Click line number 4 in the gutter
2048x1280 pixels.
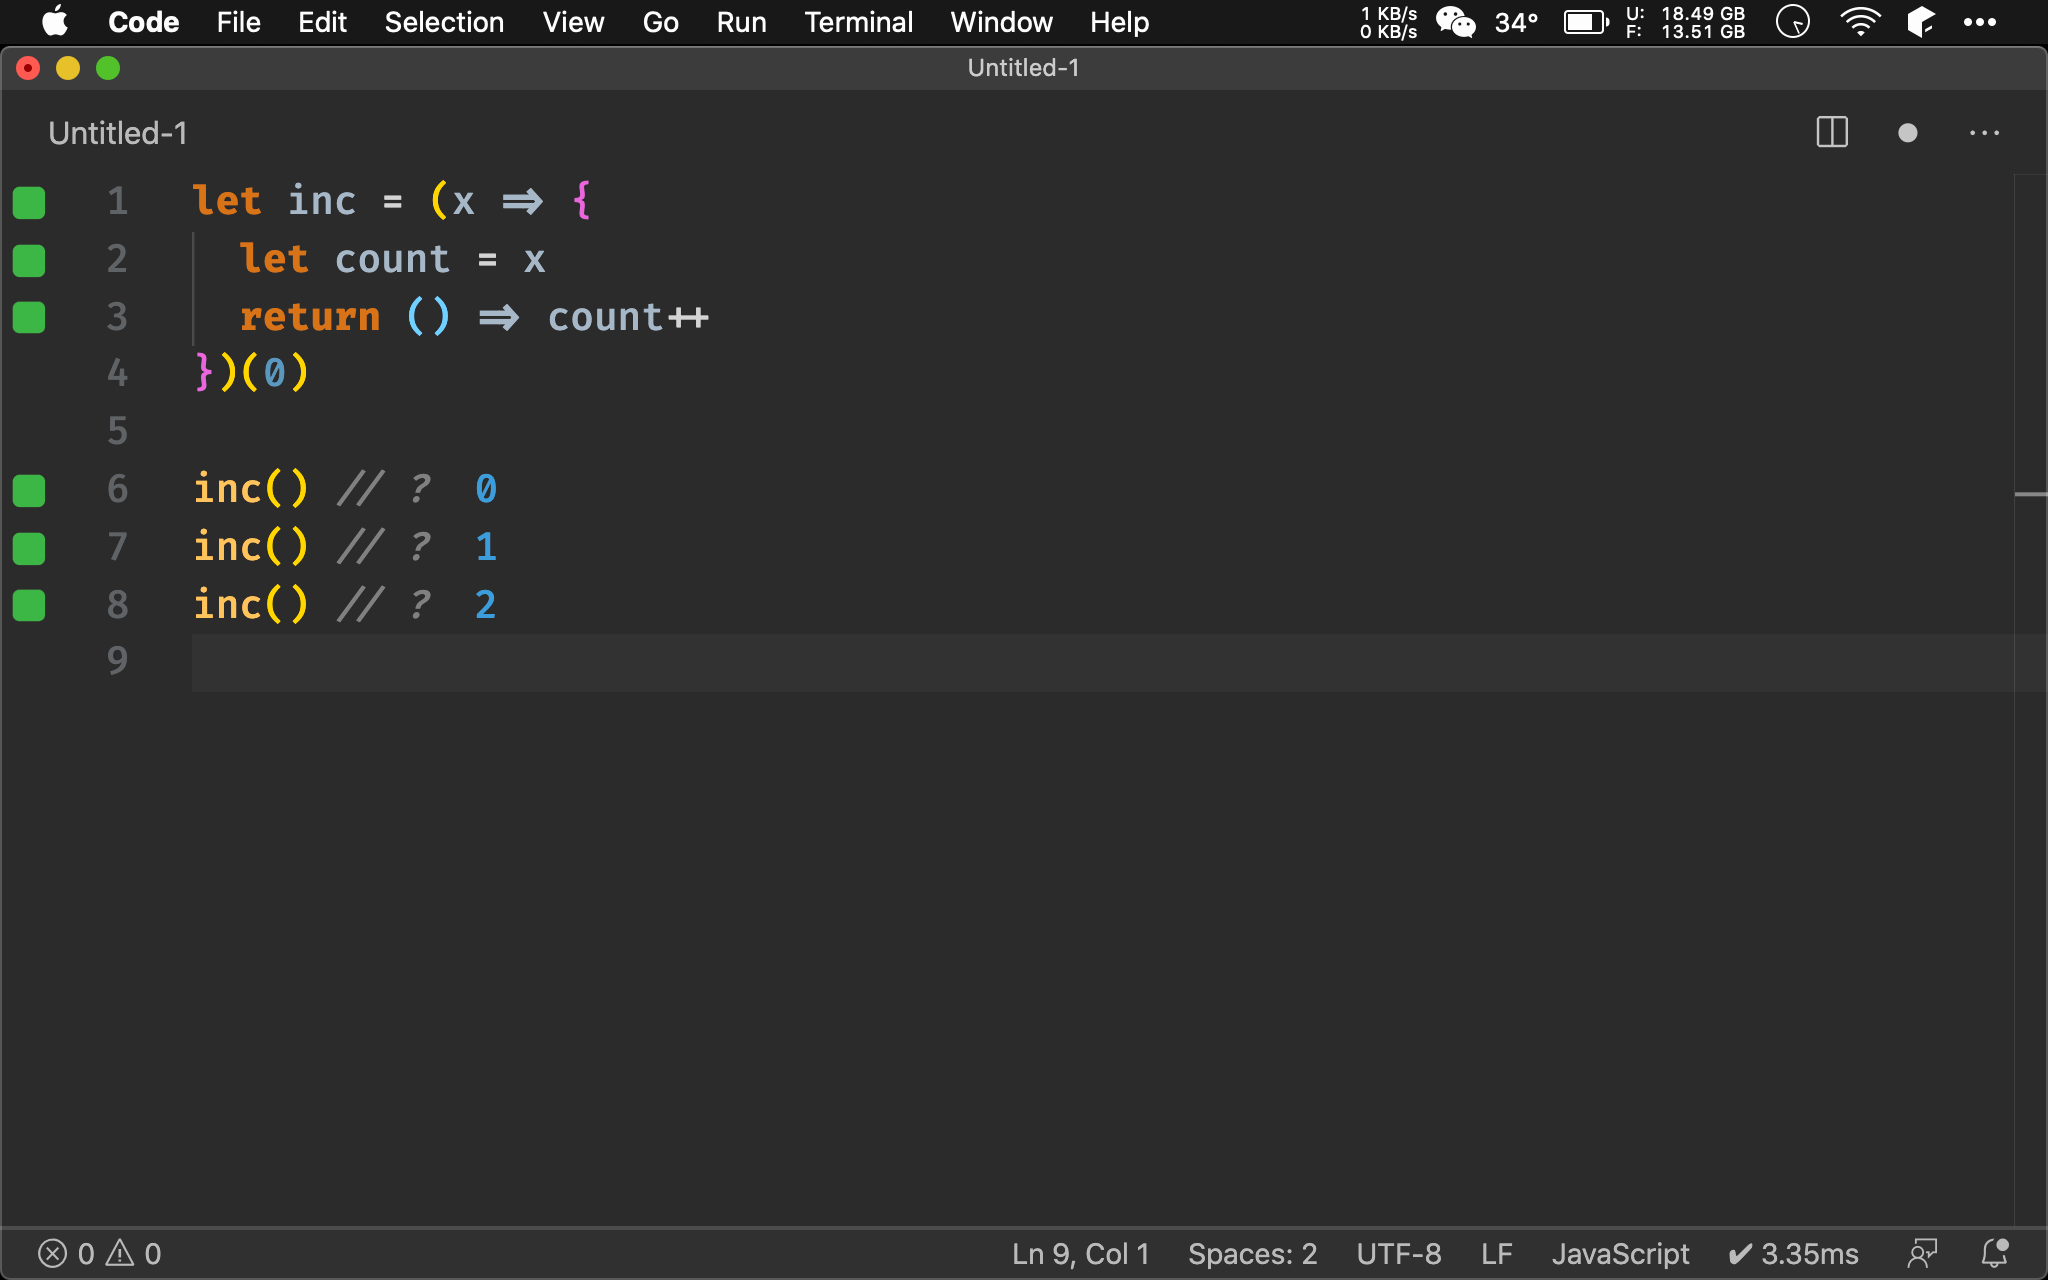[118, 374]
